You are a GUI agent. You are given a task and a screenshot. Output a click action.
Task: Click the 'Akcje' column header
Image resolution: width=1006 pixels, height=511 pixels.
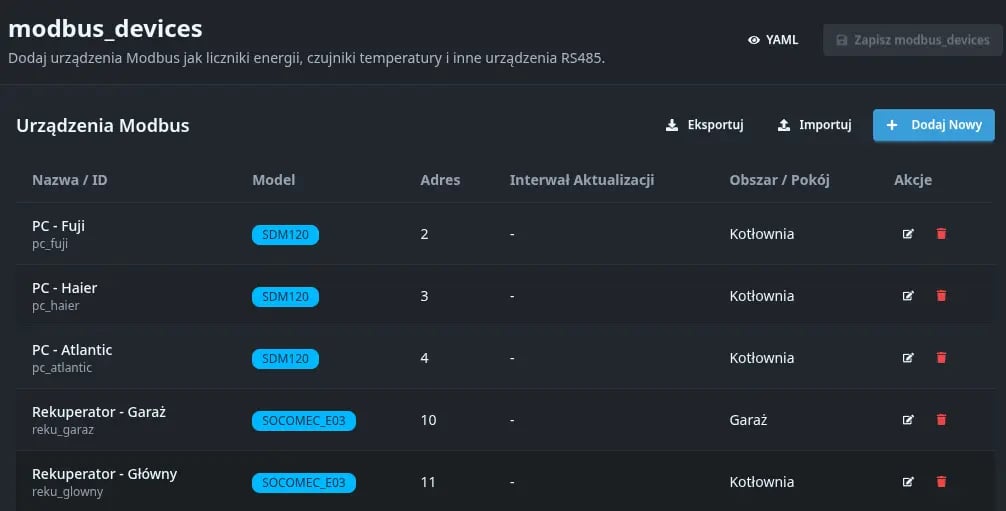(x=913, y=180)
